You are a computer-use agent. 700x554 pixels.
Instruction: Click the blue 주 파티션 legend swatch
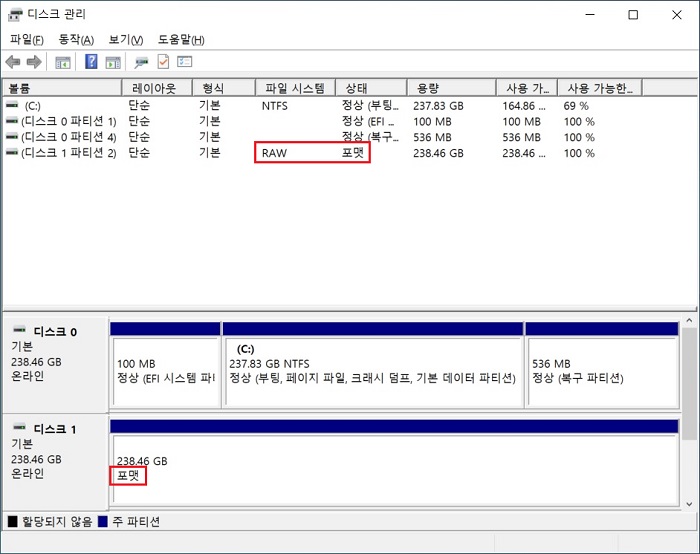click(103, 521)
